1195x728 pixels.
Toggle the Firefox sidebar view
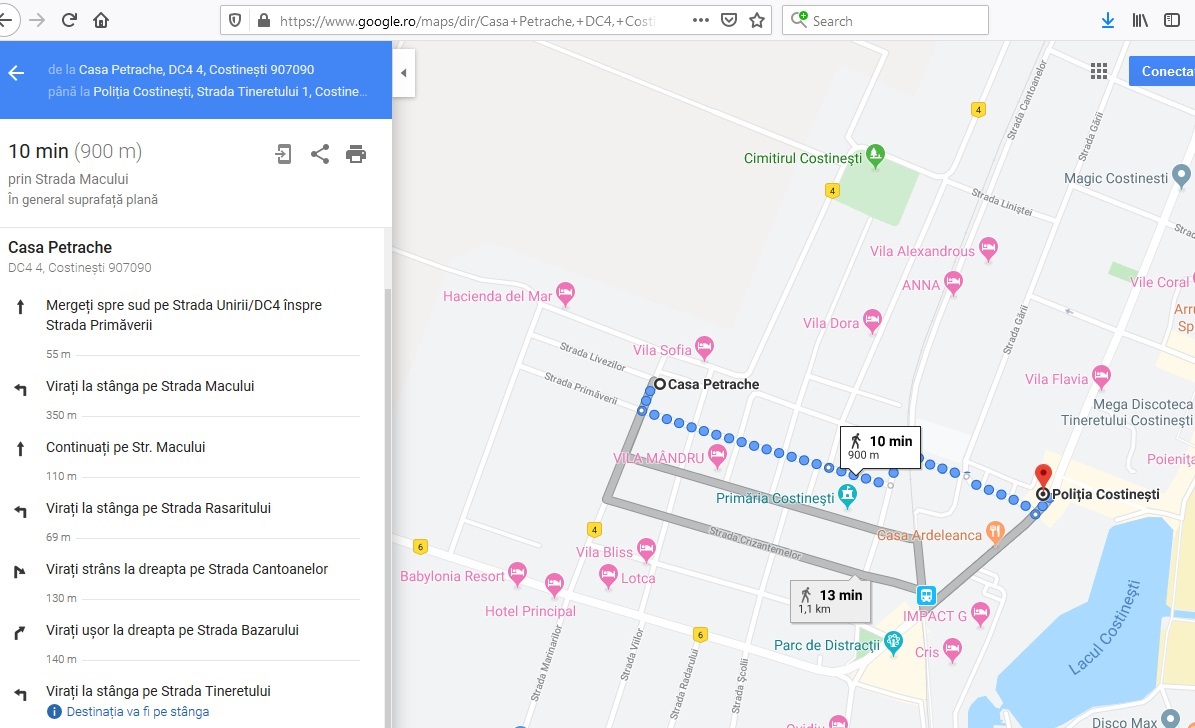tap(1171, 20)
